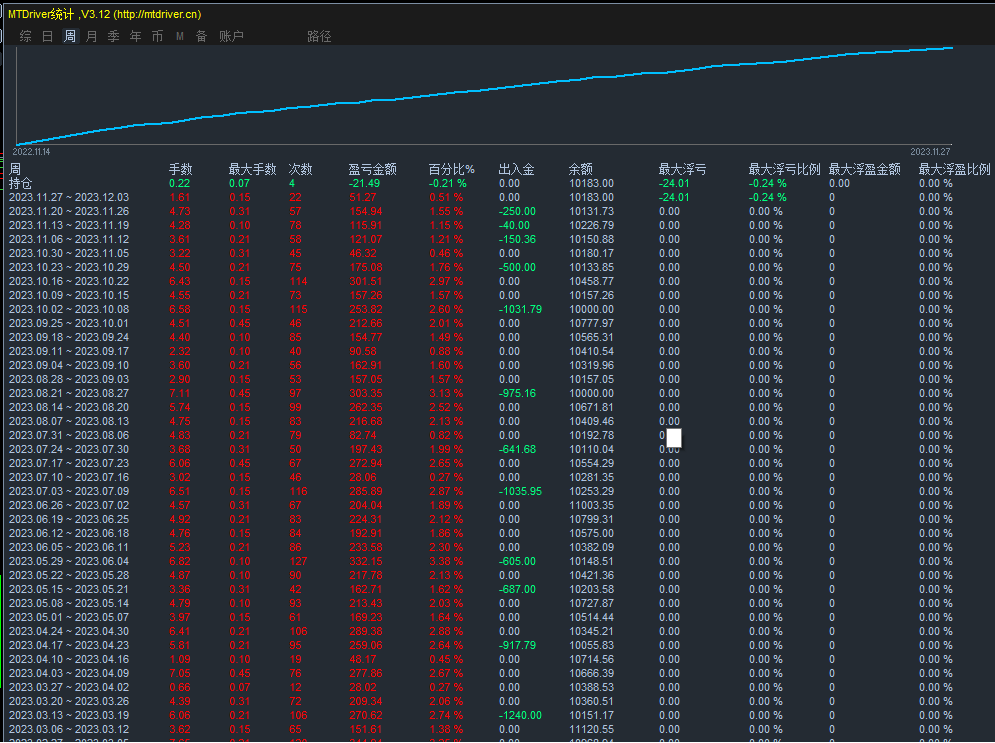Click the 手数 column header
This screenshot has width=995, height=743.
tap(180, 170)
